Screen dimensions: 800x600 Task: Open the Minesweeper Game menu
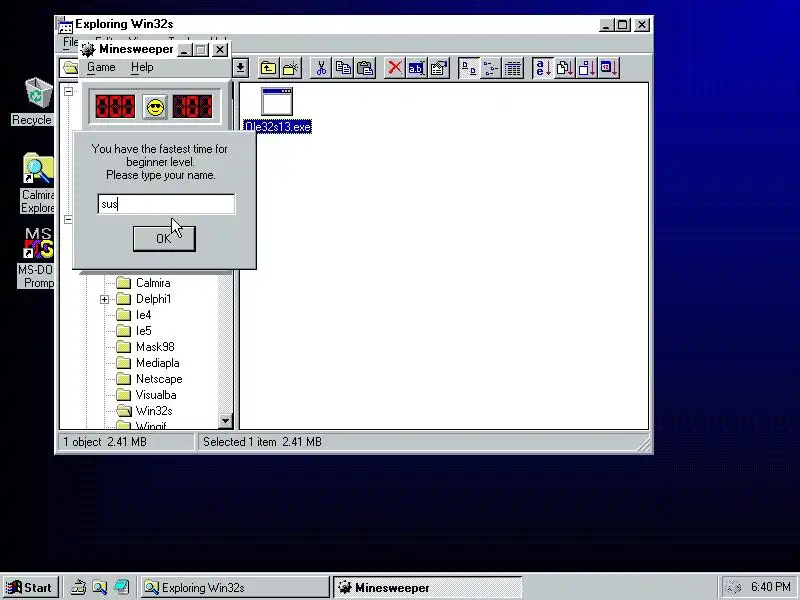tap(101, 67)
